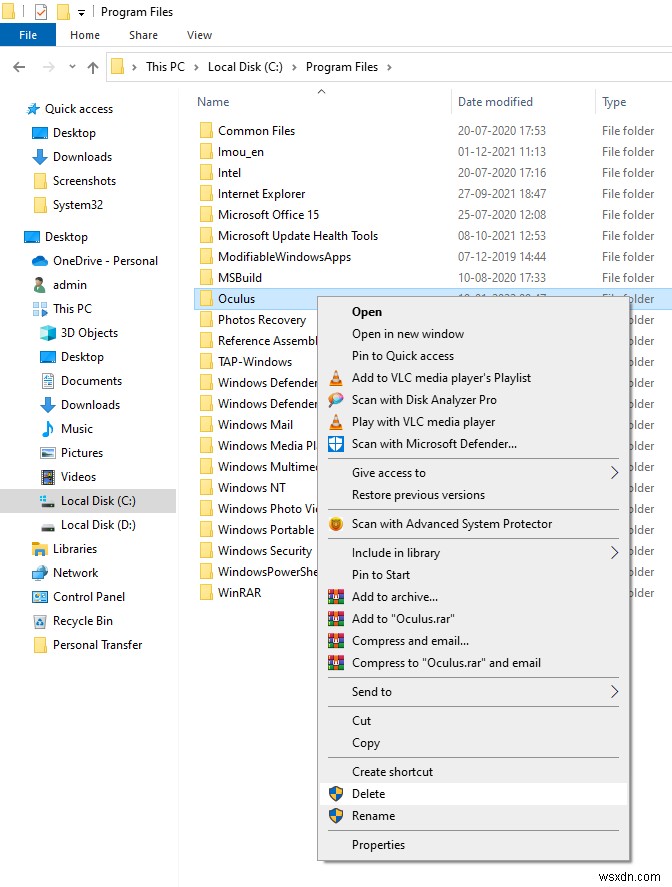672x887 pixels.
Task: Click the Pictures icon in navigation pane
Action: click(x=48, y=453)
